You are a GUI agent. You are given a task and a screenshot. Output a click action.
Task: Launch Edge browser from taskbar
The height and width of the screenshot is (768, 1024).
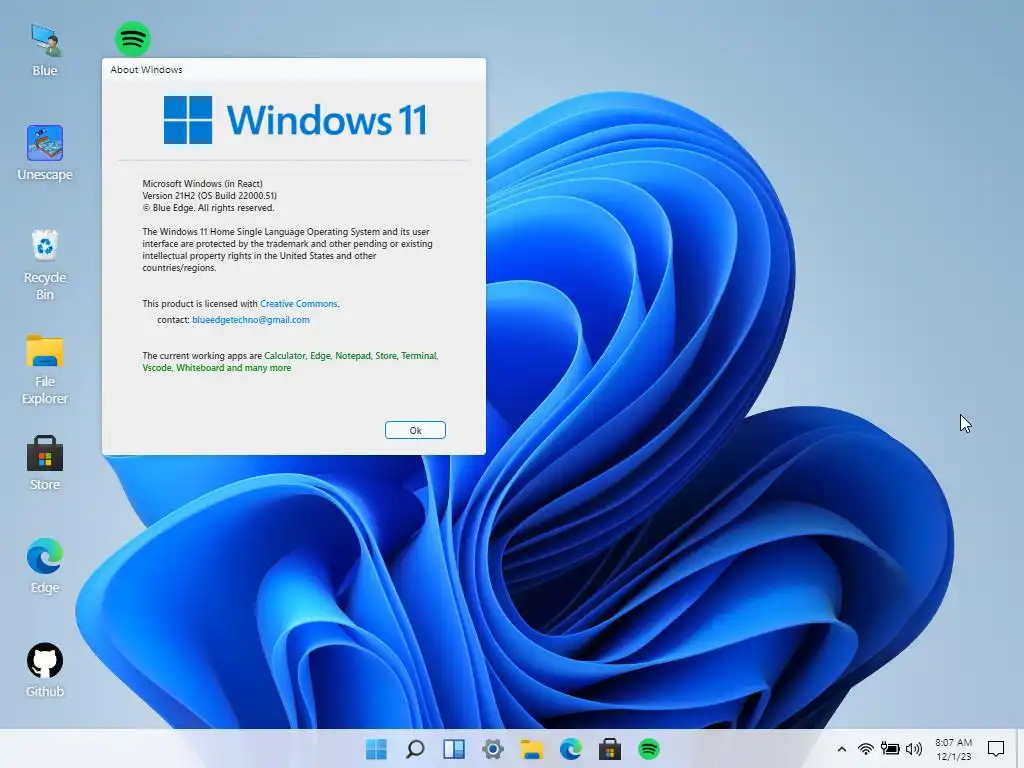pos(571,749)
